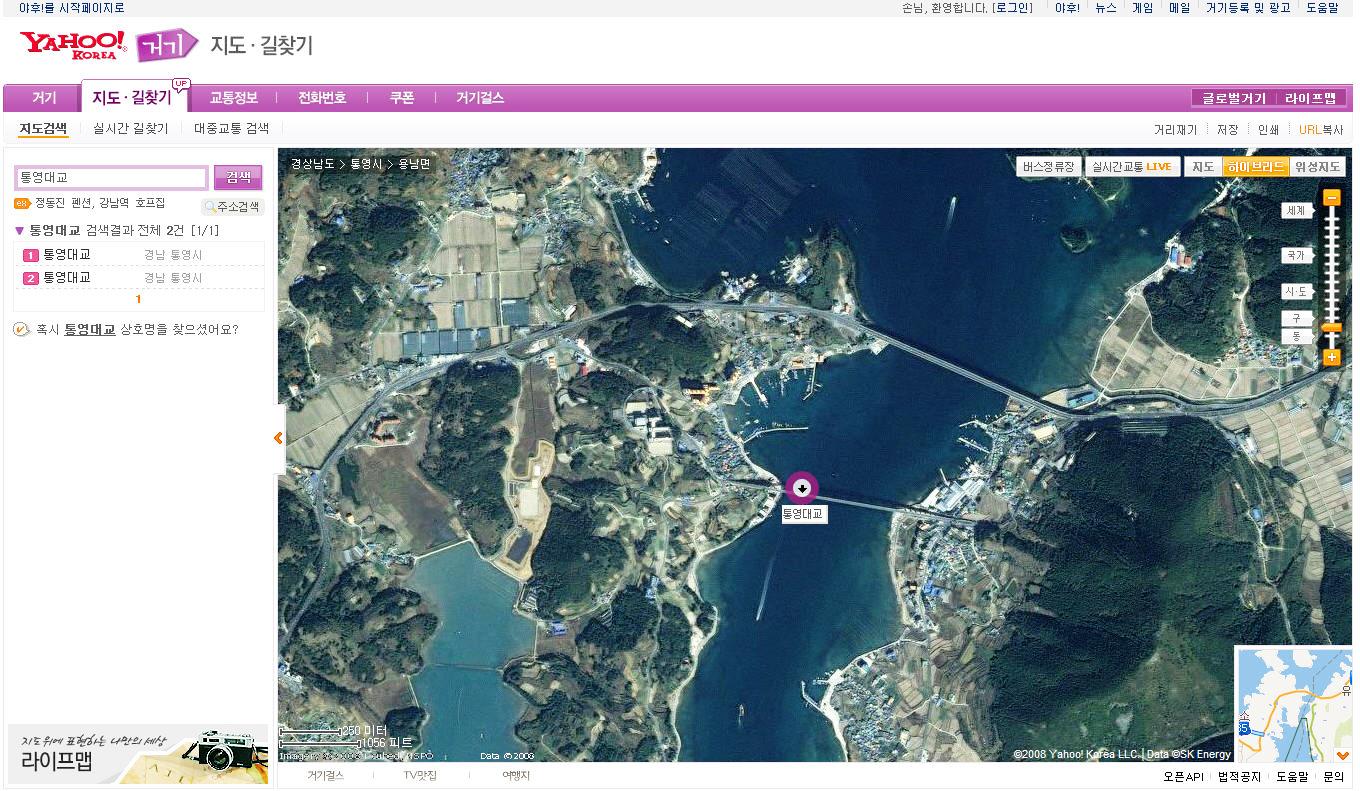This screenshot has height=791, width=1360.
Task: Click the 저장 save link
Action: tap(1227, 130)
